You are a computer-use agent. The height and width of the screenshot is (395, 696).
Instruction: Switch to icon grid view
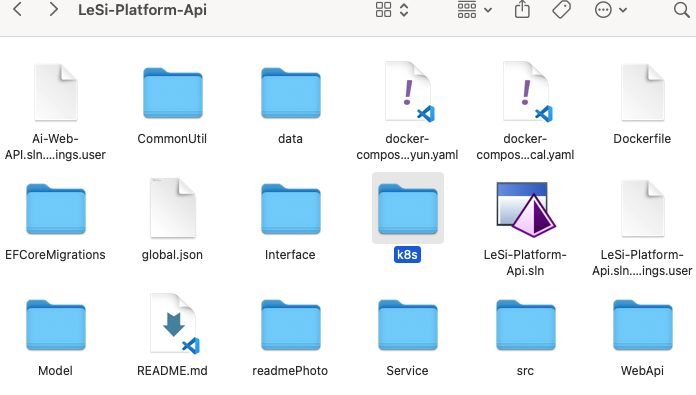point(383,9)
